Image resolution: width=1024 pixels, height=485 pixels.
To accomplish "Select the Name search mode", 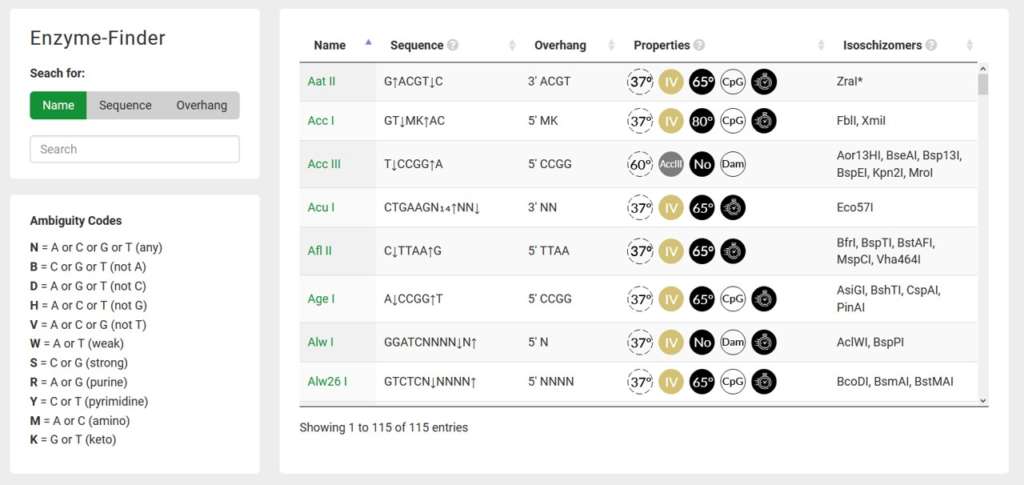I will [58, 105].
